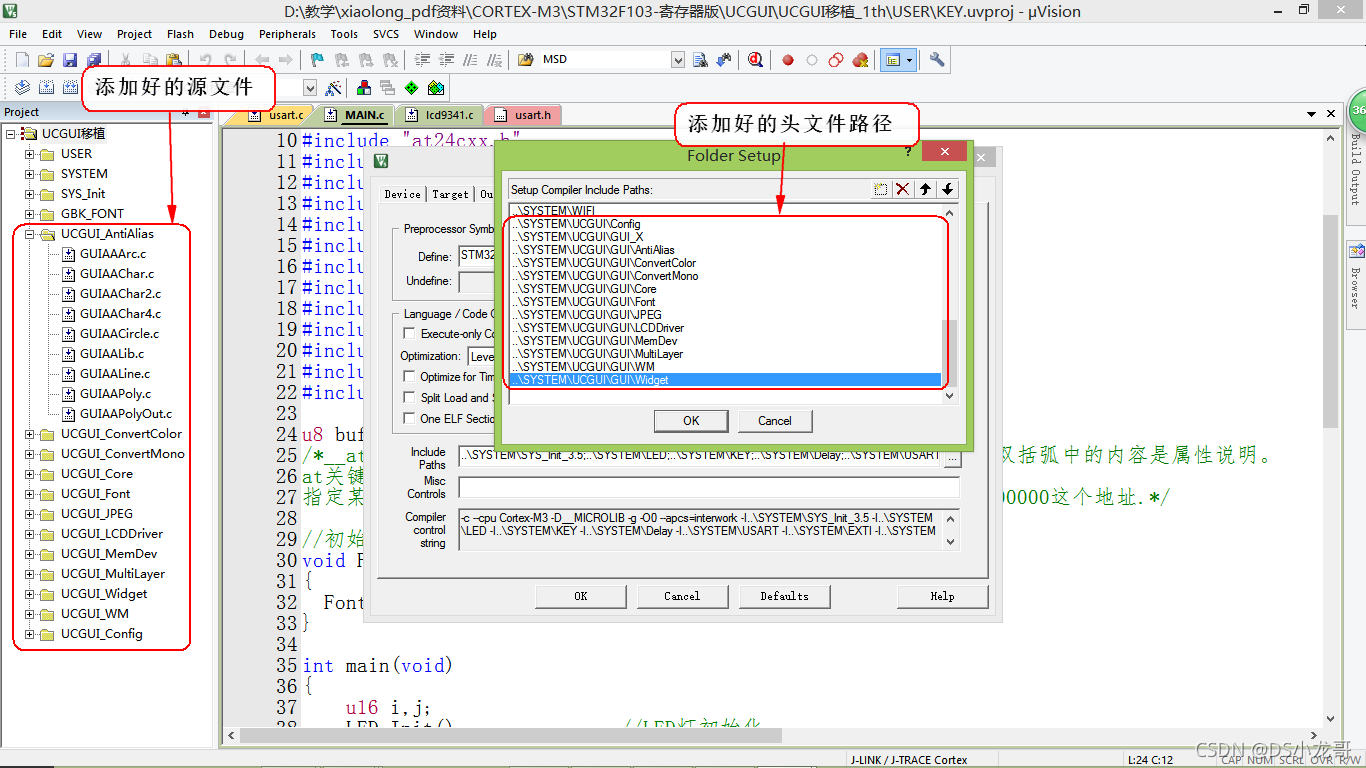Move include path up arrow

[x=926, y=189]
